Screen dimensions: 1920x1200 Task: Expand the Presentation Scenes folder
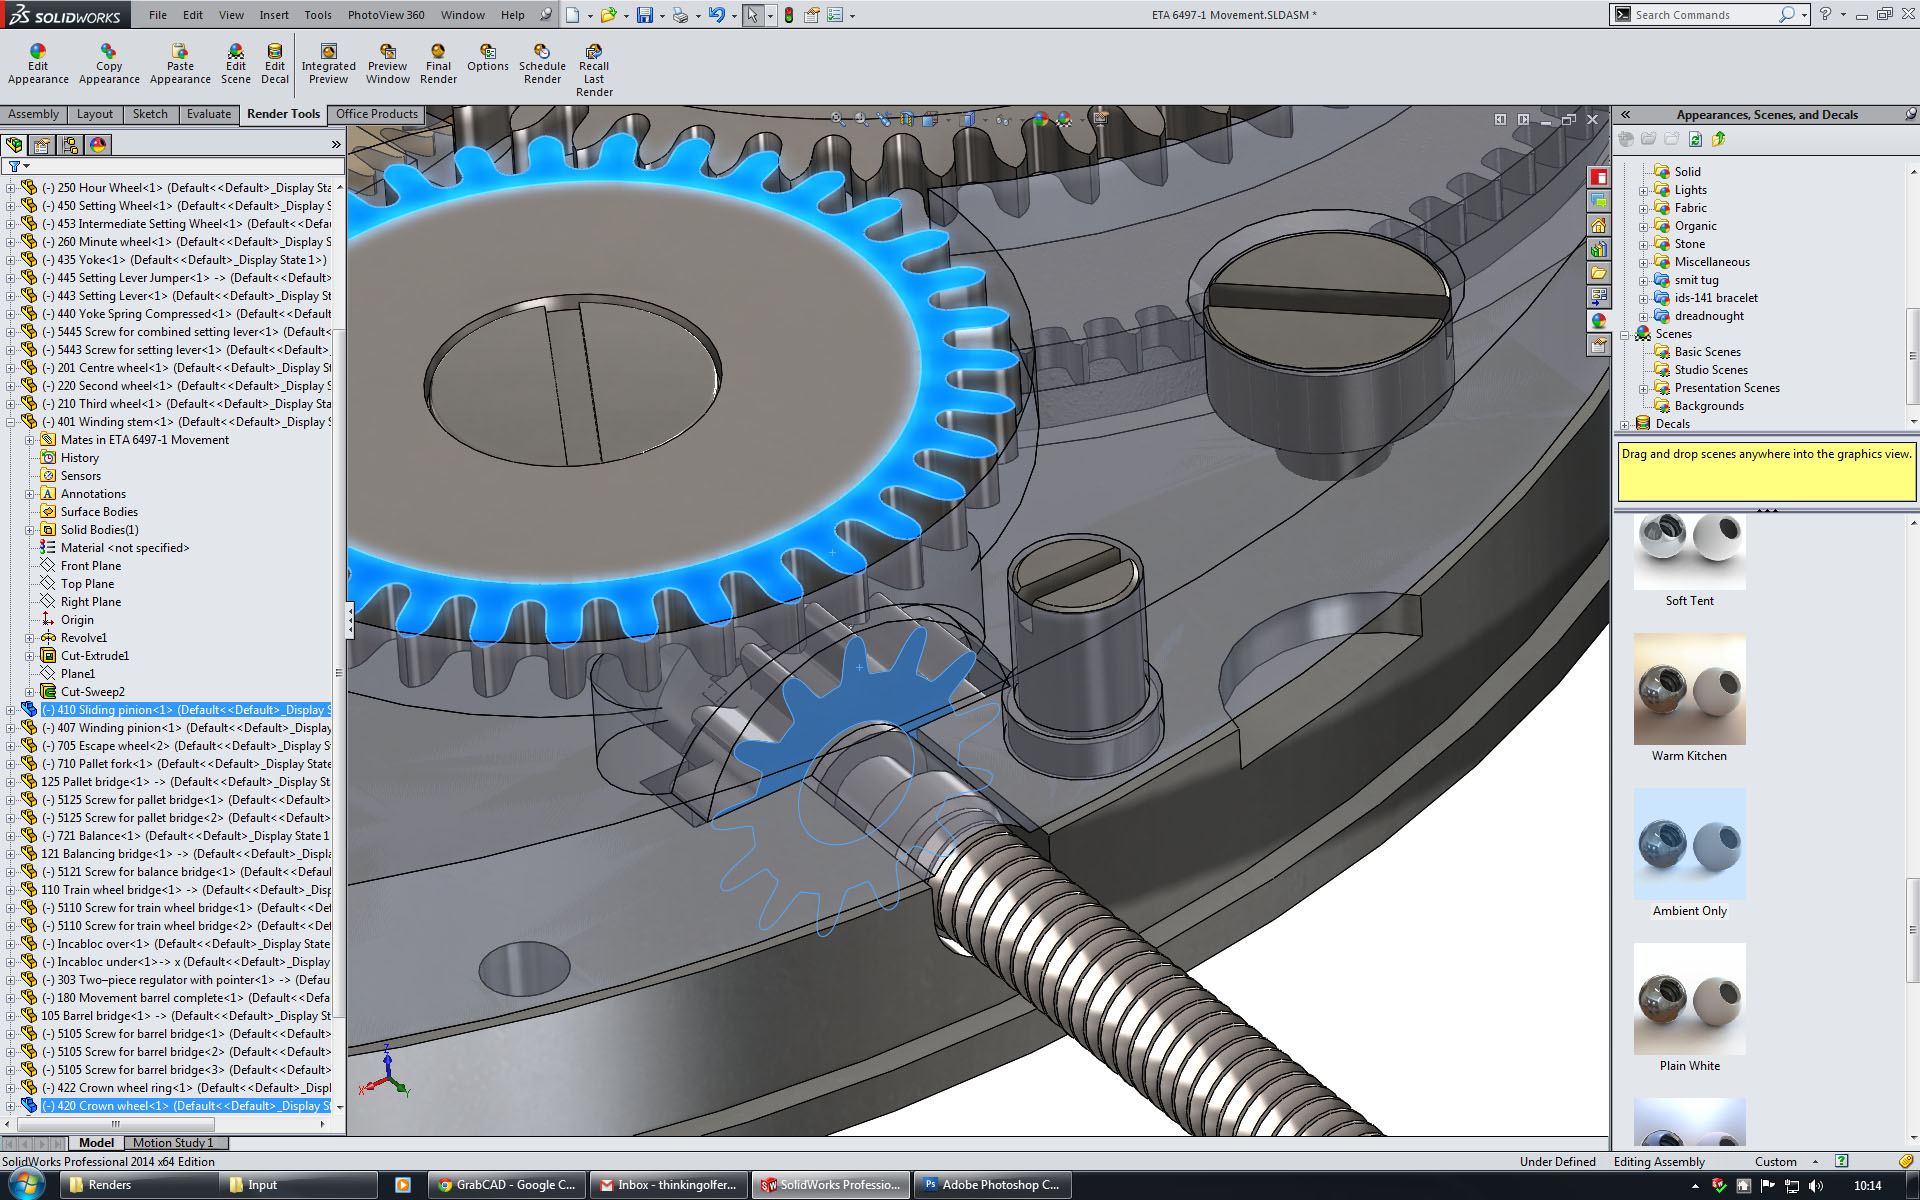(1643, 388)
